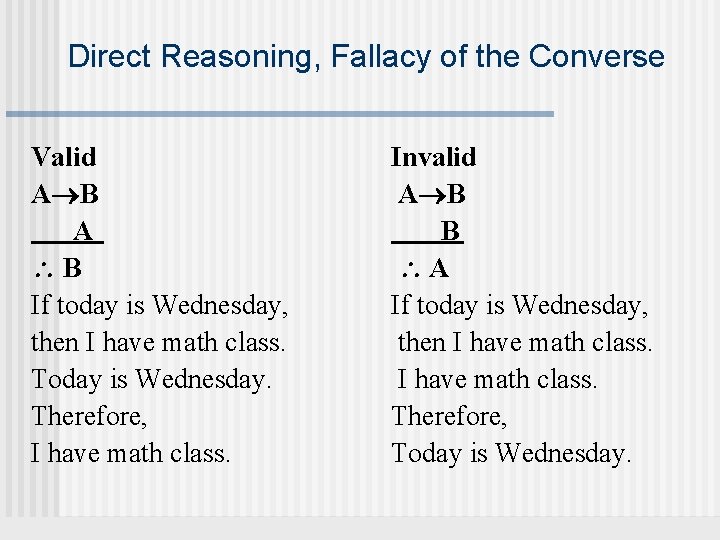720x540 pixels.
Task: Click 'If today is Wednesday,' in right column
Action: [519, 306]
